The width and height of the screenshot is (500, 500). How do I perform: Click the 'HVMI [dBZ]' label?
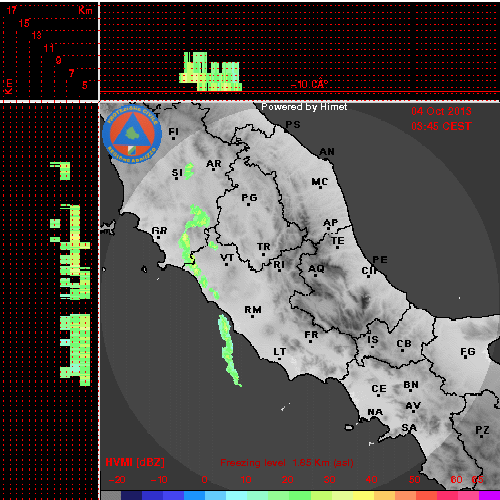(135, 462)
